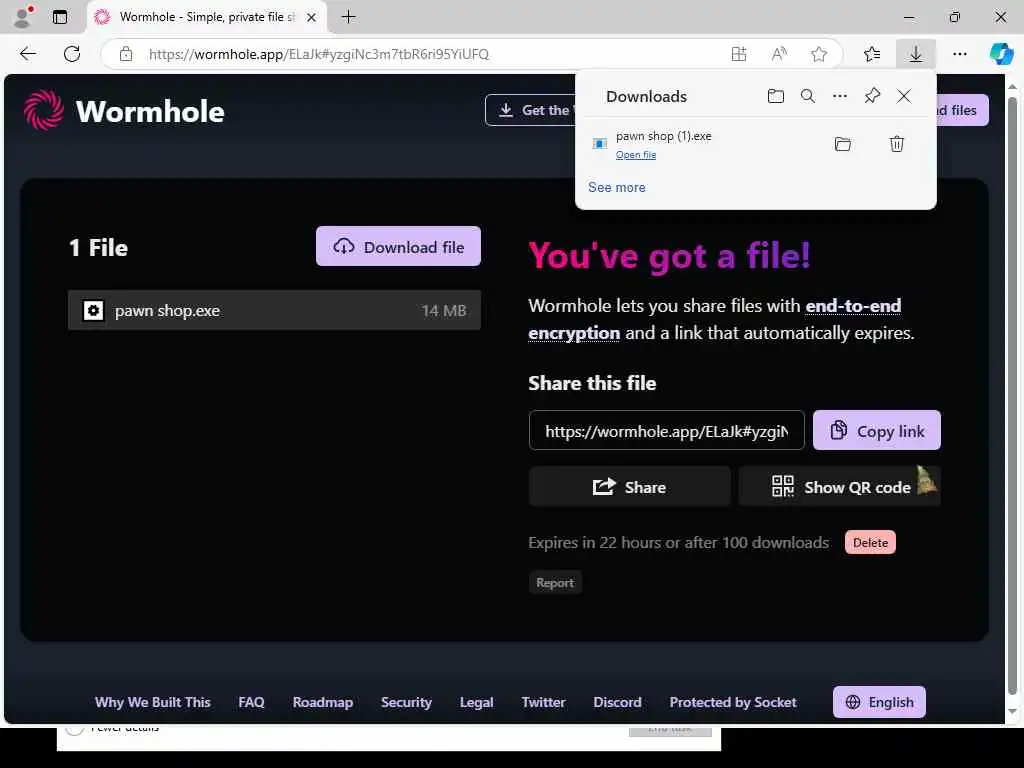
Task: Click the browser Back arrow
Action: tap(27, 54)
